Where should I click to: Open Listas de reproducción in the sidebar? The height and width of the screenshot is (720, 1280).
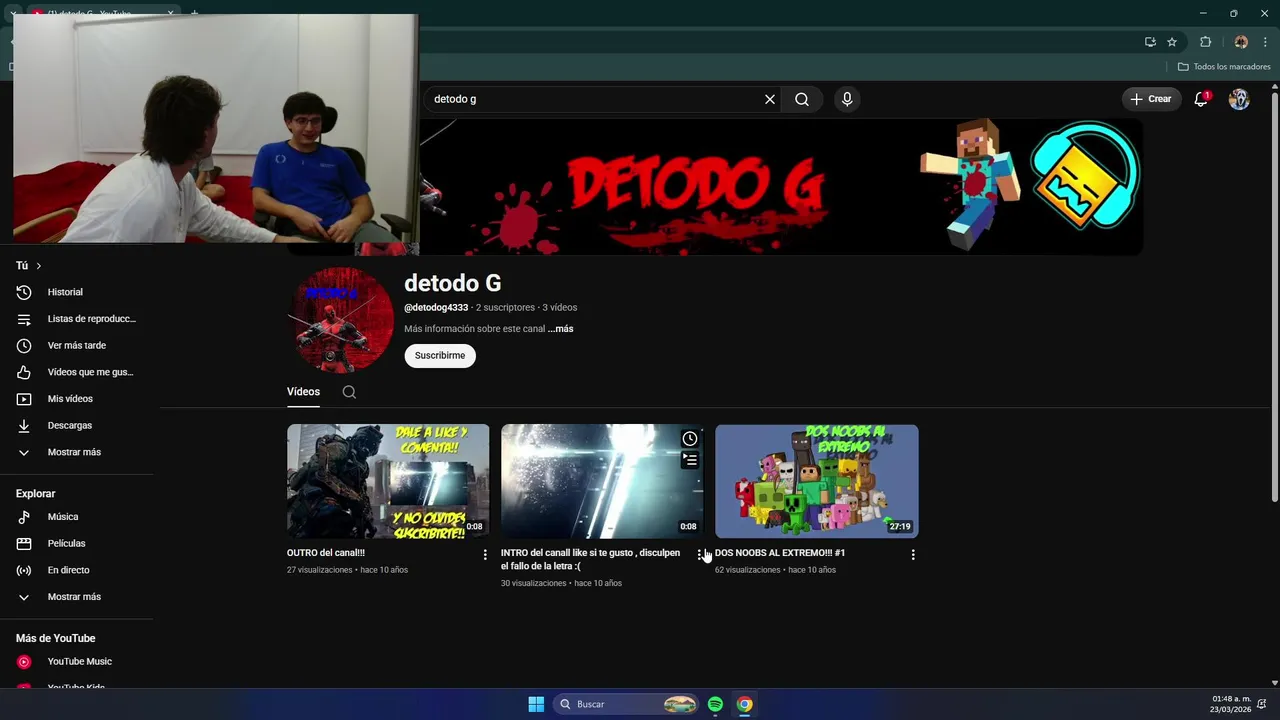pos(78,319)
